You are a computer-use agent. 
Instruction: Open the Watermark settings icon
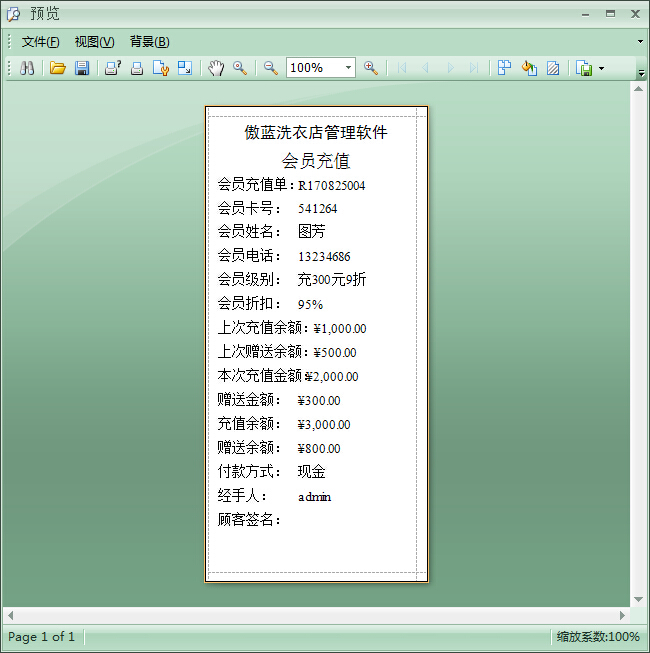pos(552,68)
